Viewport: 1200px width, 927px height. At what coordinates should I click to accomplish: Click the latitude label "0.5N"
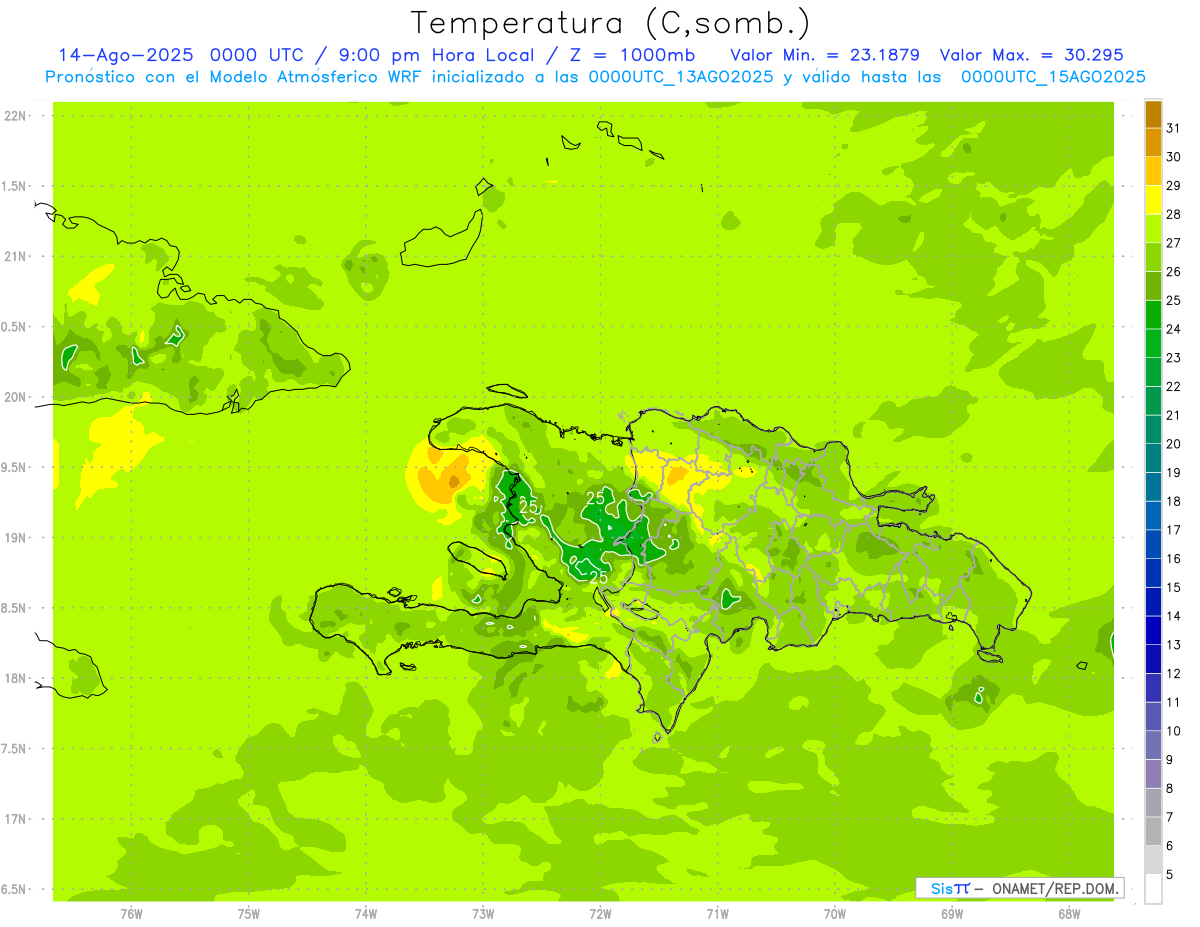tap(13, 327)
